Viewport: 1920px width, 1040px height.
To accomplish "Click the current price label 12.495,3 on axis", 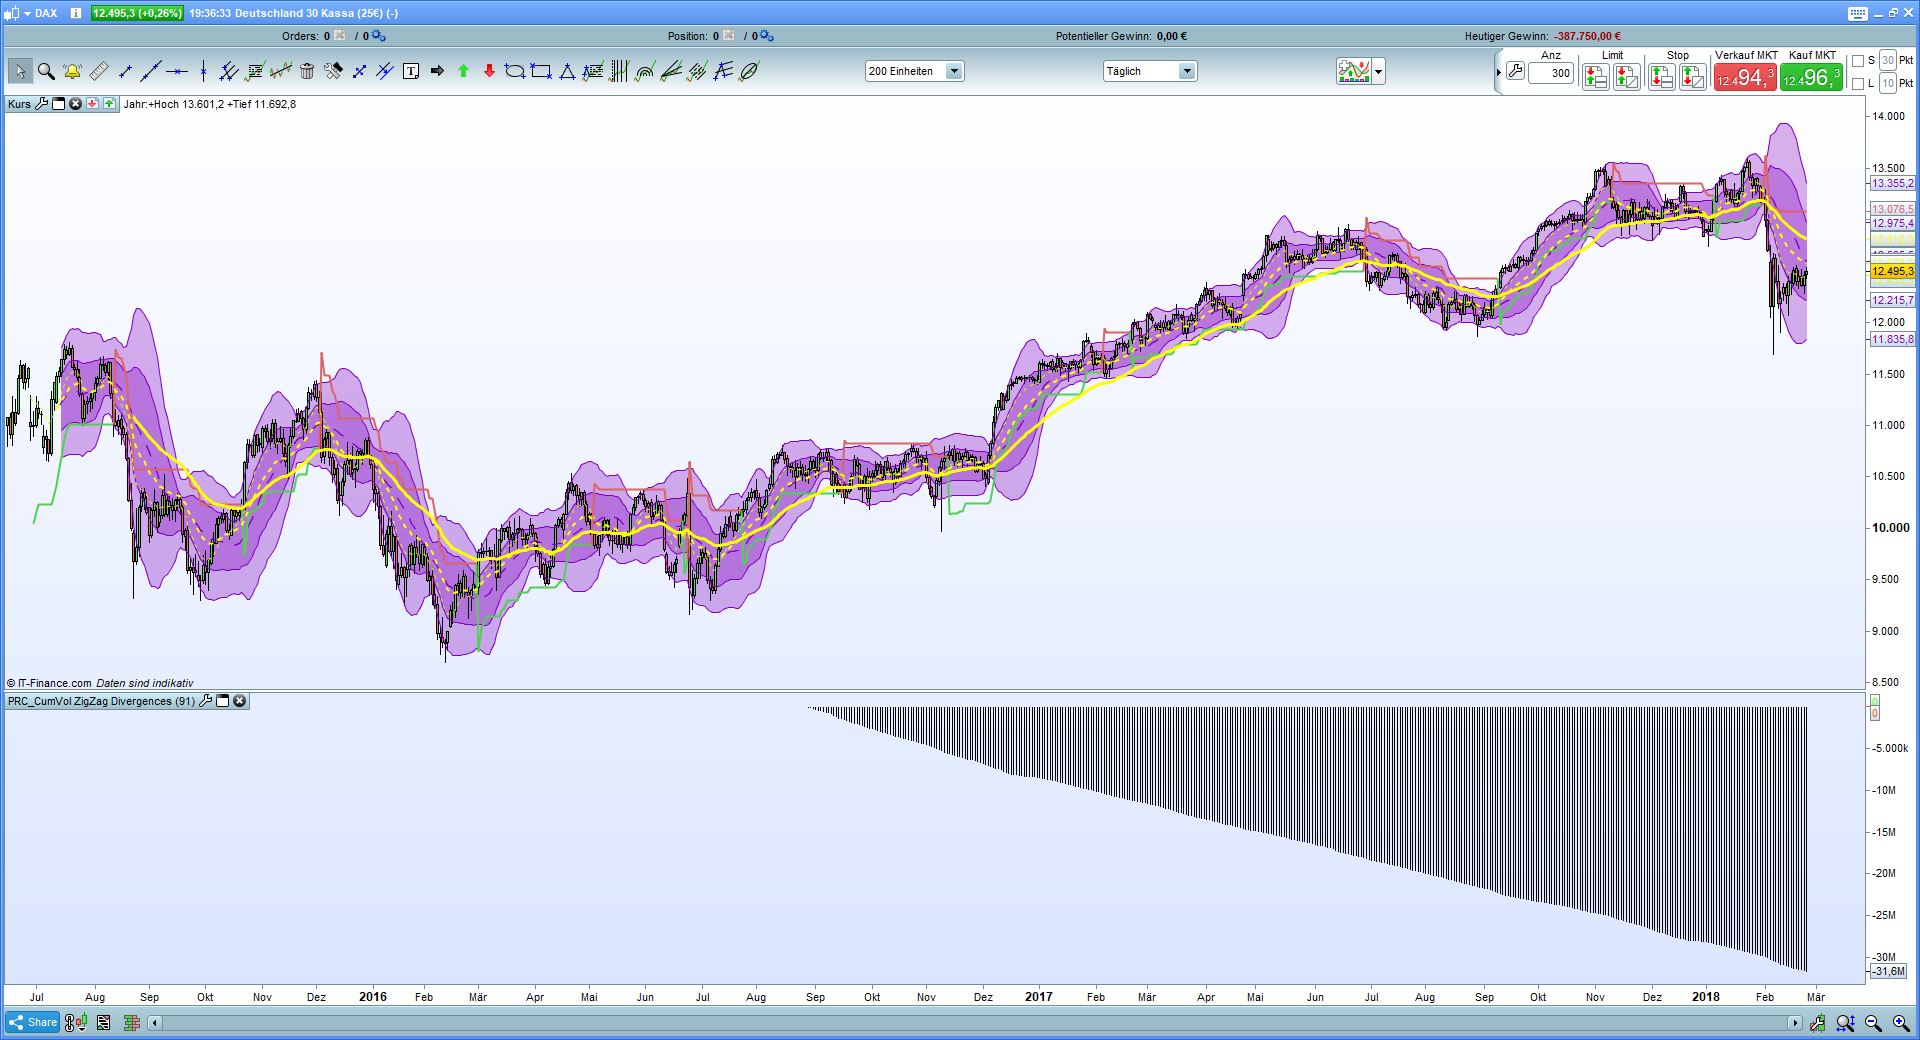I will [1892, 271].
